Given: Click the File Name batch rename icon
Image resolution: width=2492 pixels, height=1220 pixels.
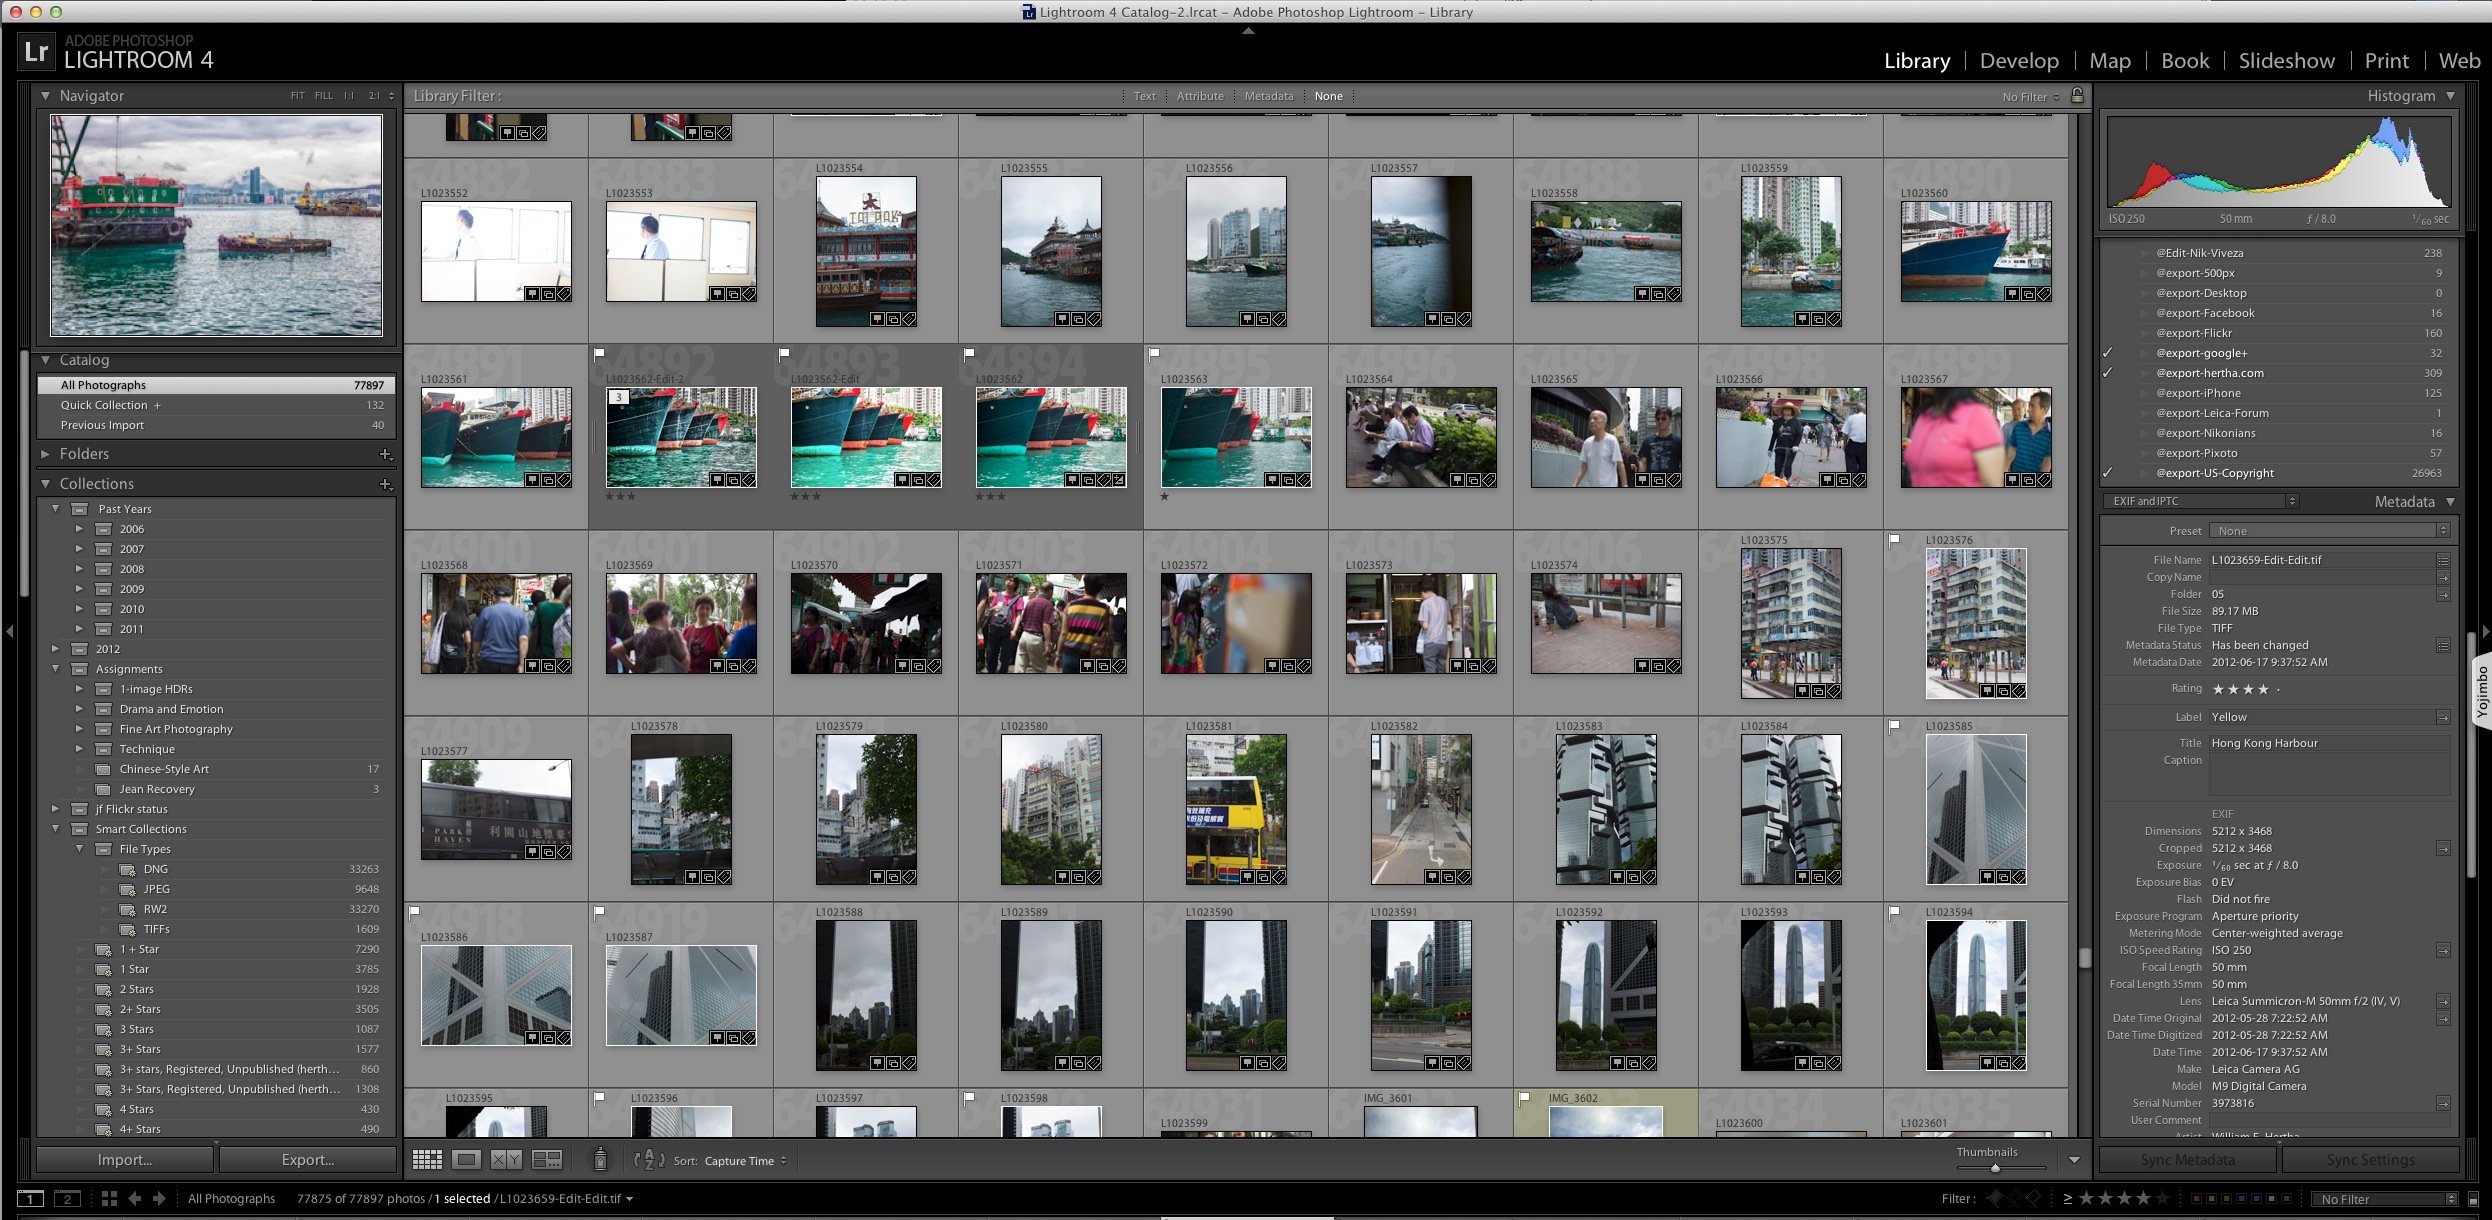Looking at the screenshot, I should [x=2443, y=560].
